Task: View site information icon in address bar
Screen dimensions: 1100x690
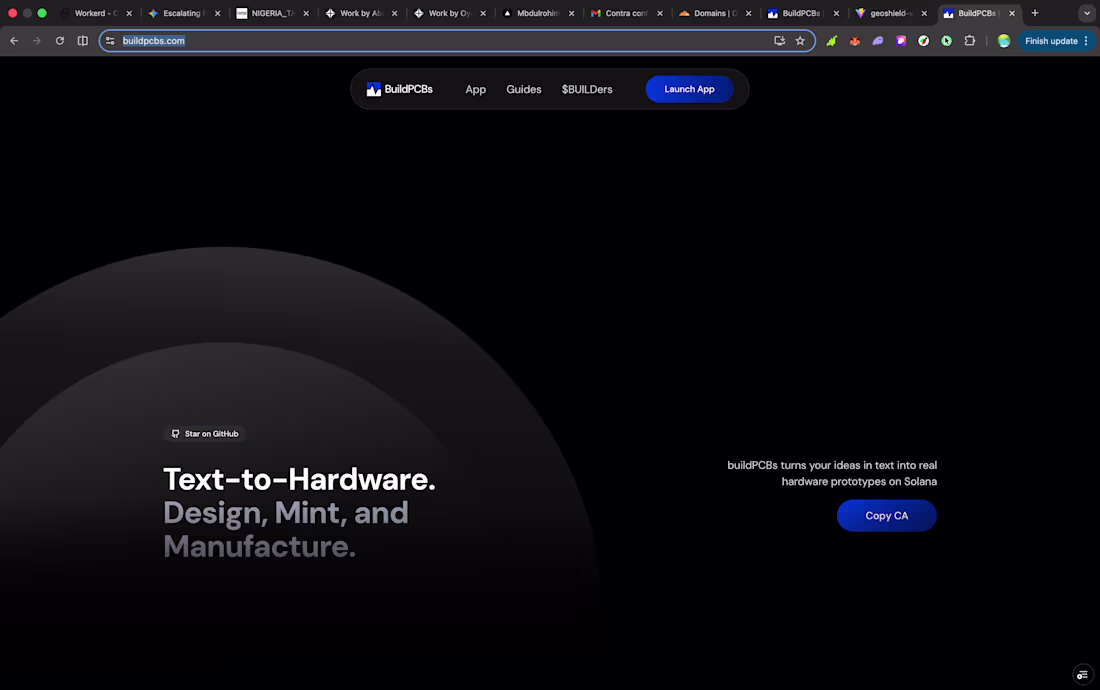Action: coord(110,41)
